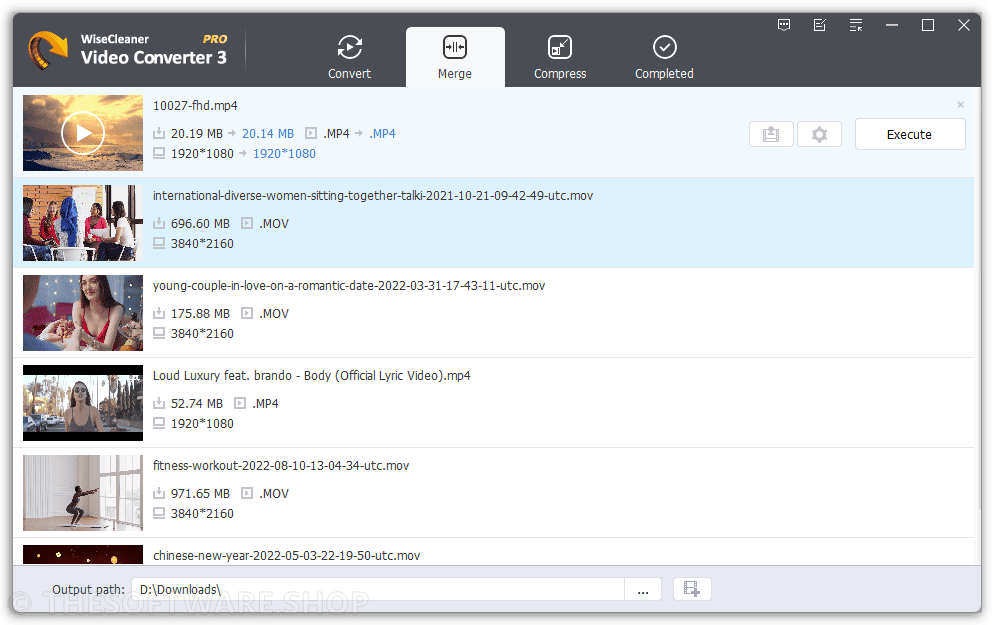This screenshot has width=994, height=625.
Task: Maximize the Video Converter window
Action: pyautogui.click(x=928, y=25)
